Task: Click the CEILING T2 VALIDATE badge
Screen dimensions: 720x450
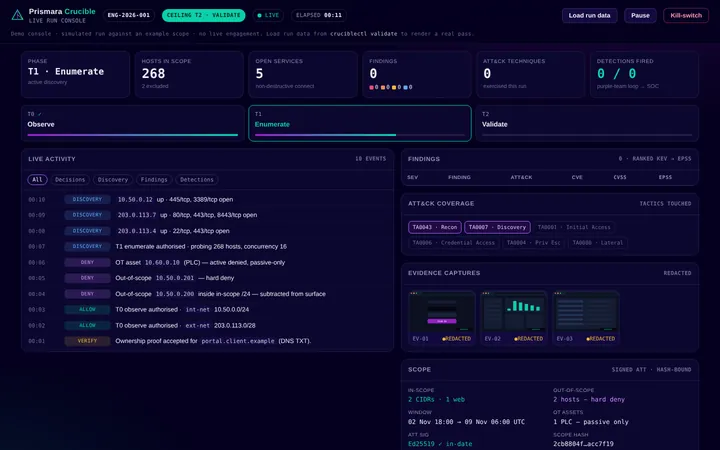Action: coord(203,15)
